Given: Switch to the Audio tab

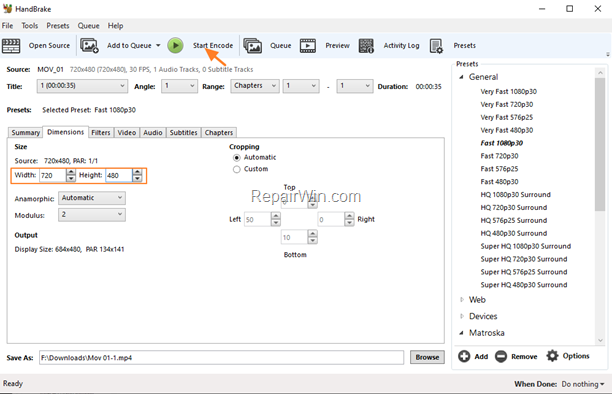Looking at the screenshot, I should [153, 133].
